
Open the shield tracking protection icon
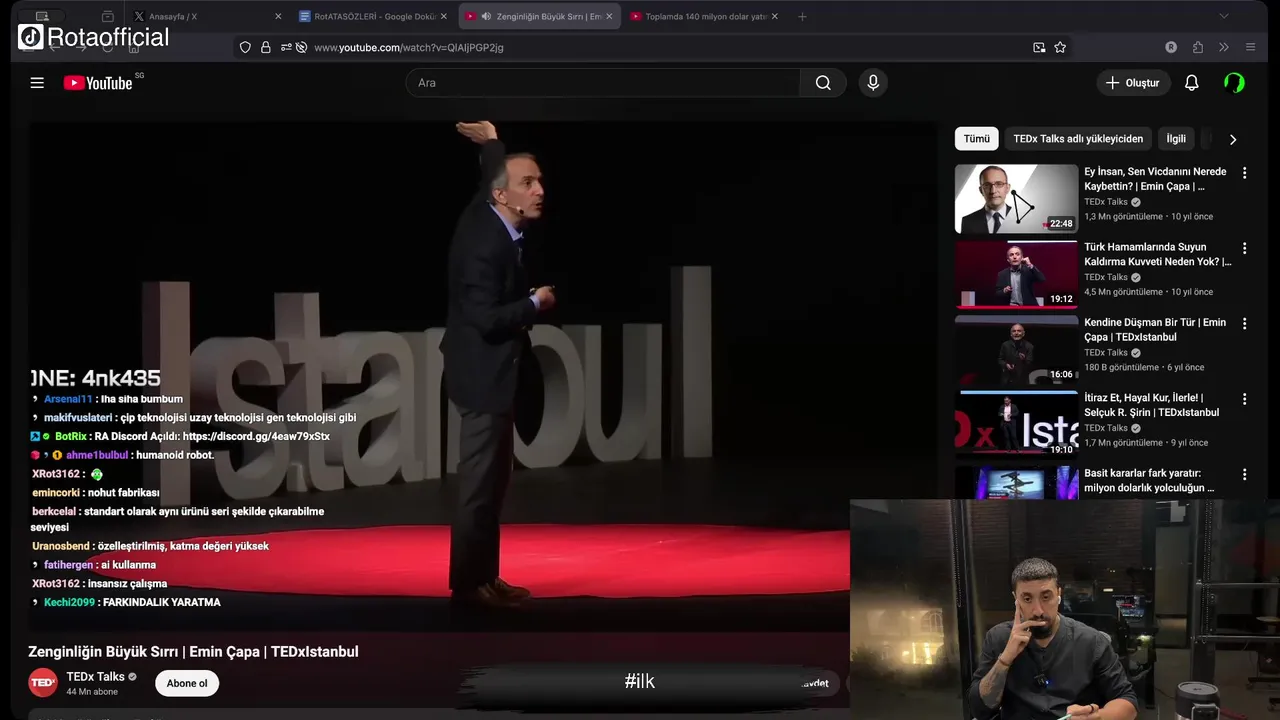click(245, 47)
